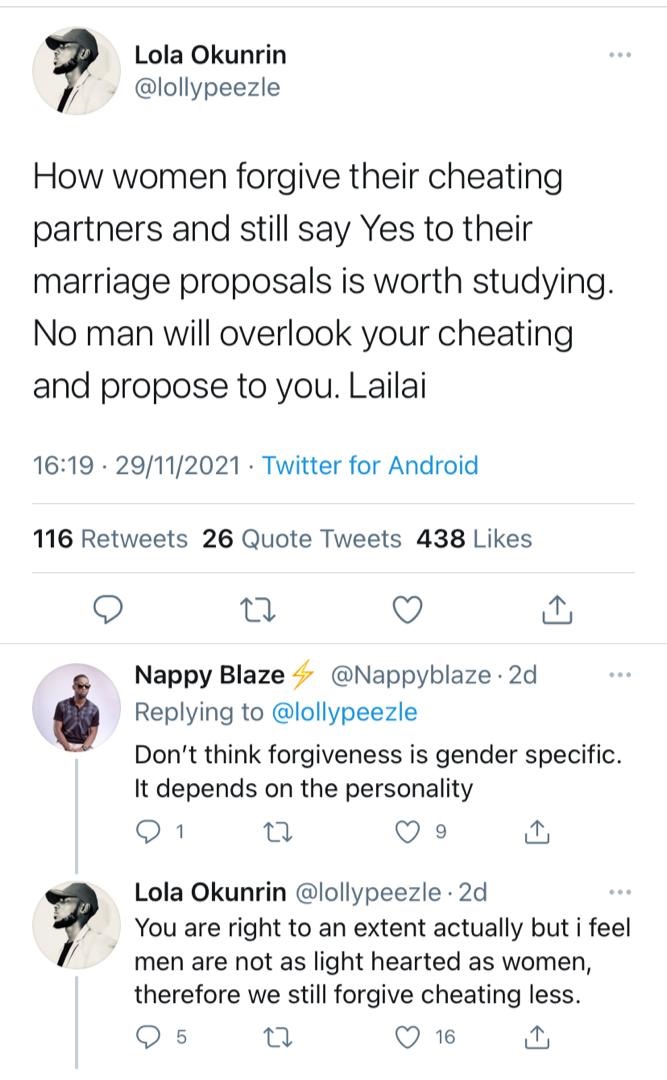View the 438 Likes list

(474, 539)
